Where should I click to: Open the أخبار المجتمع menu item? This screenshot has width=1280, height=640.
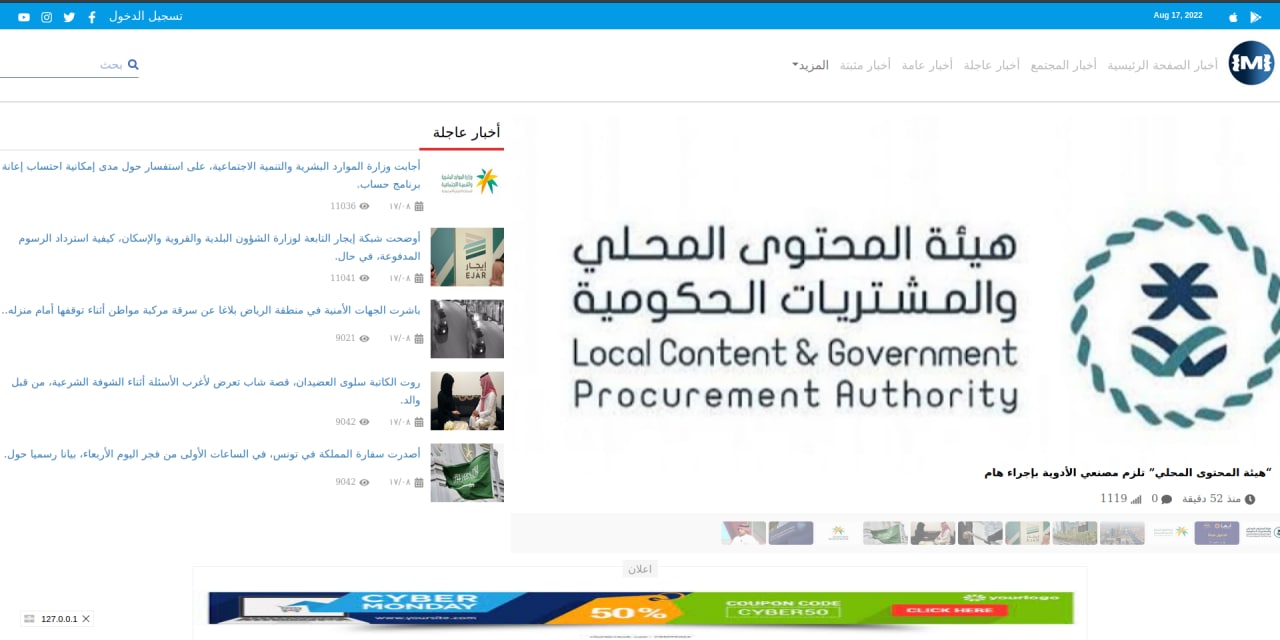[1063, 65]
